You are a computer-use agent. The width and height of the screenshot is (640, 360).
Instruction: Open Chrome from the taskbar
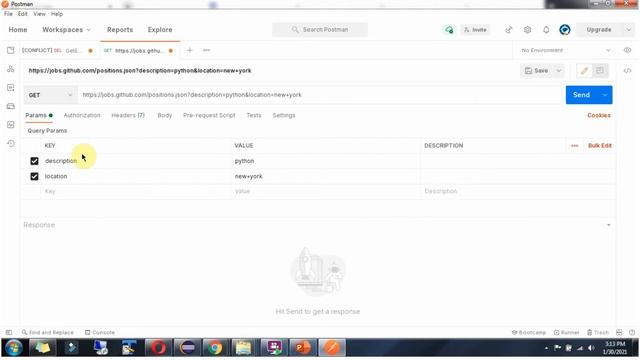(x=215, y=348)
